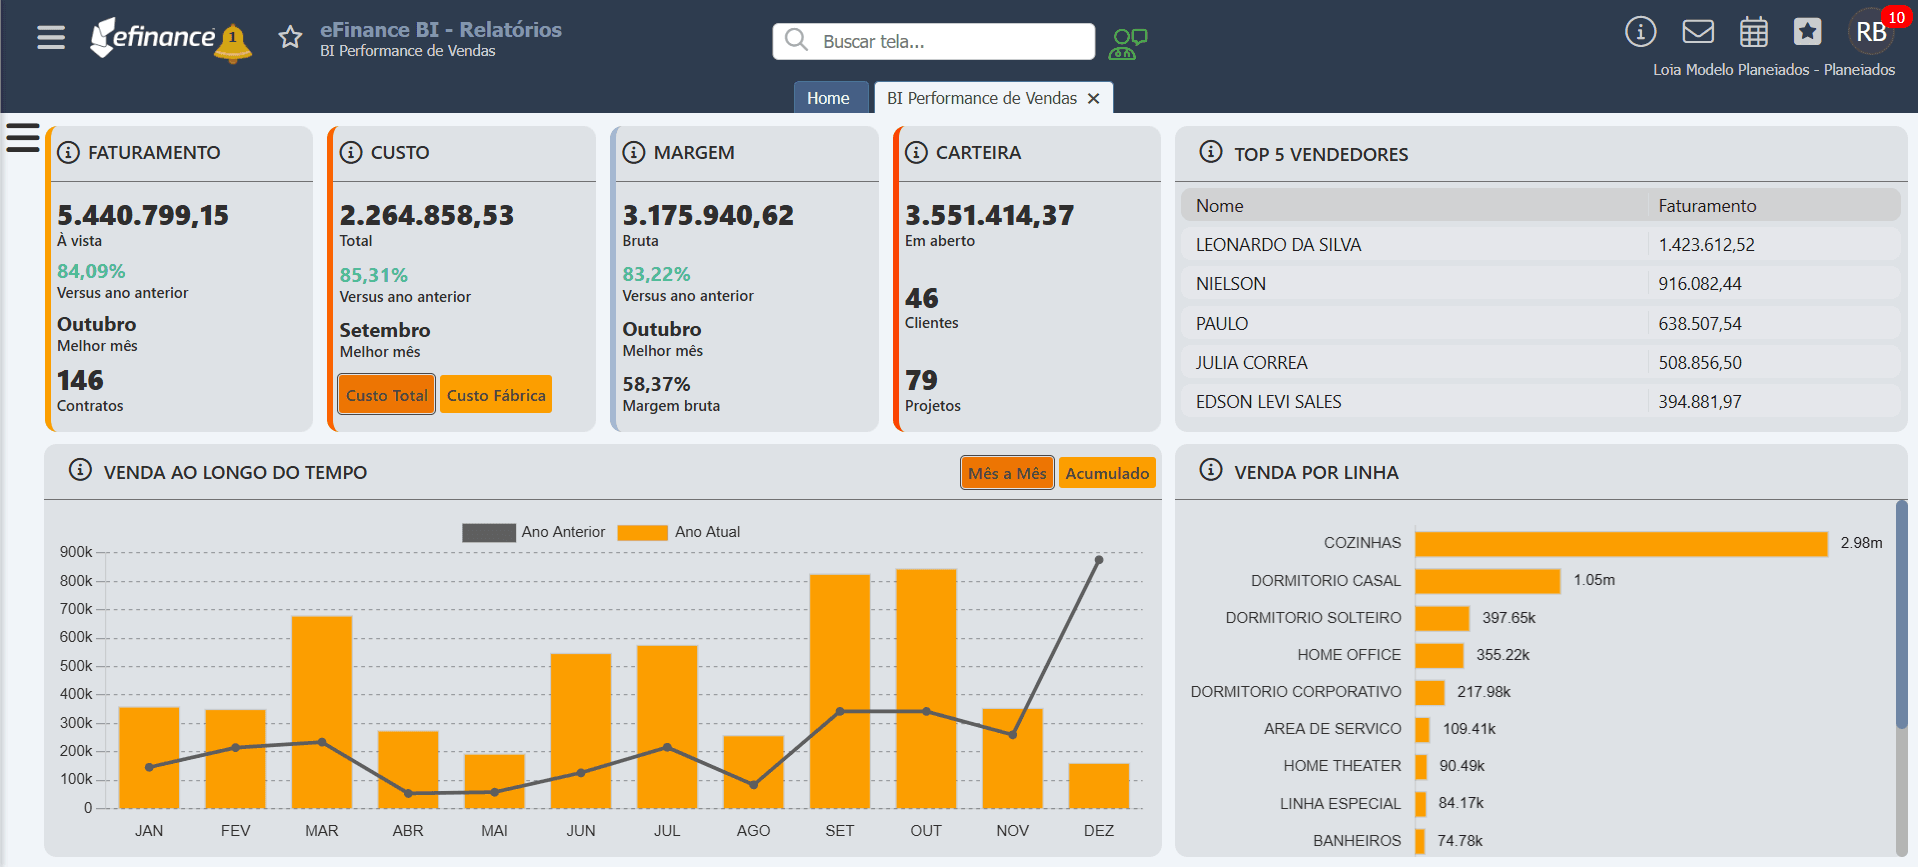The height and width of the screenshot is (867, 1918).
Task: Click the MAR bar in the sales chart
Action: [x=322, y=712]
